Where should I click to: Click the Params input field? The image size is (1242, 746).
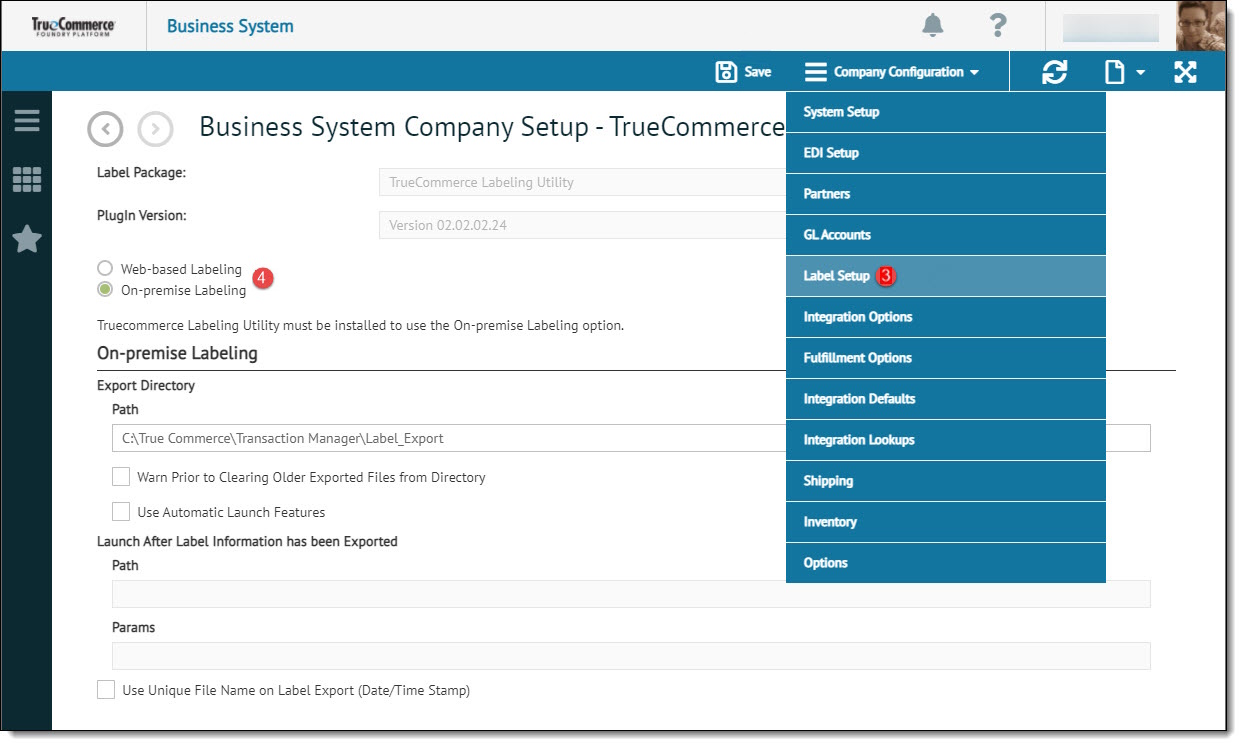(631, 656)
